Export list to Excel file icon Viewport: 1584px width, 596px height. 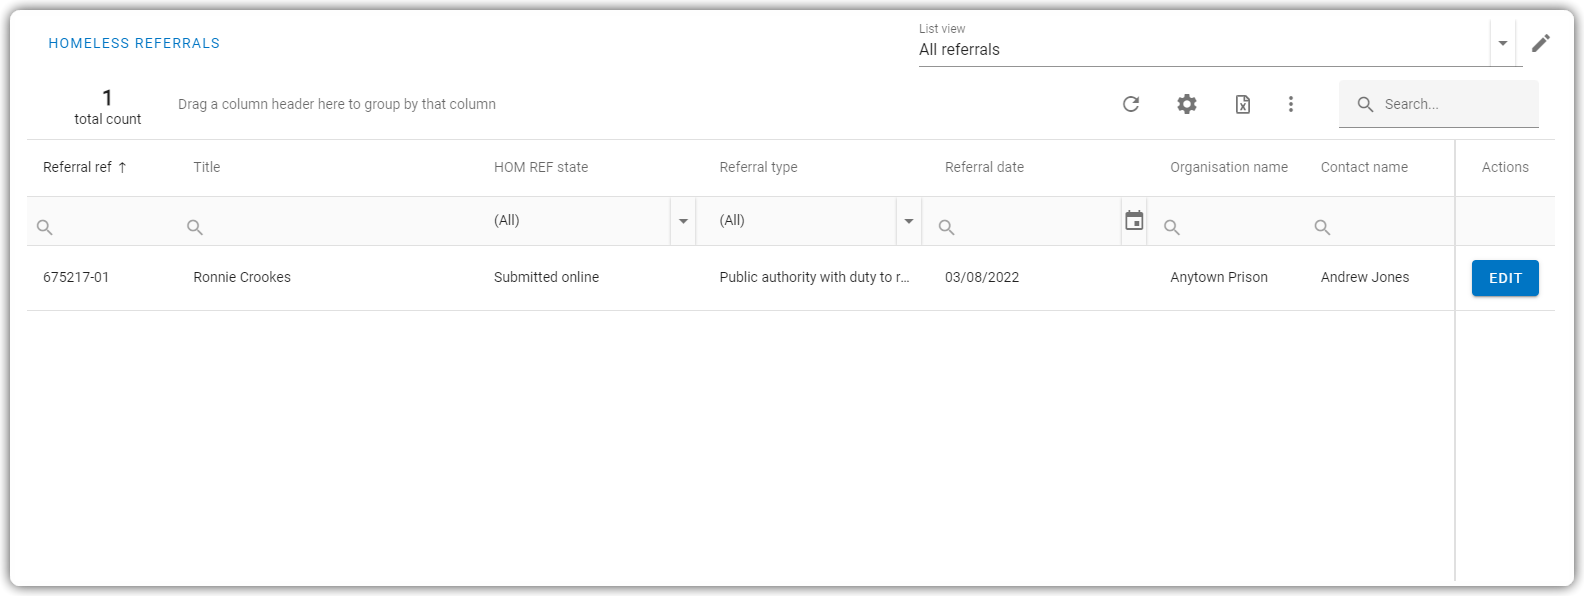pyautogui.click(x=1243, y=104)
